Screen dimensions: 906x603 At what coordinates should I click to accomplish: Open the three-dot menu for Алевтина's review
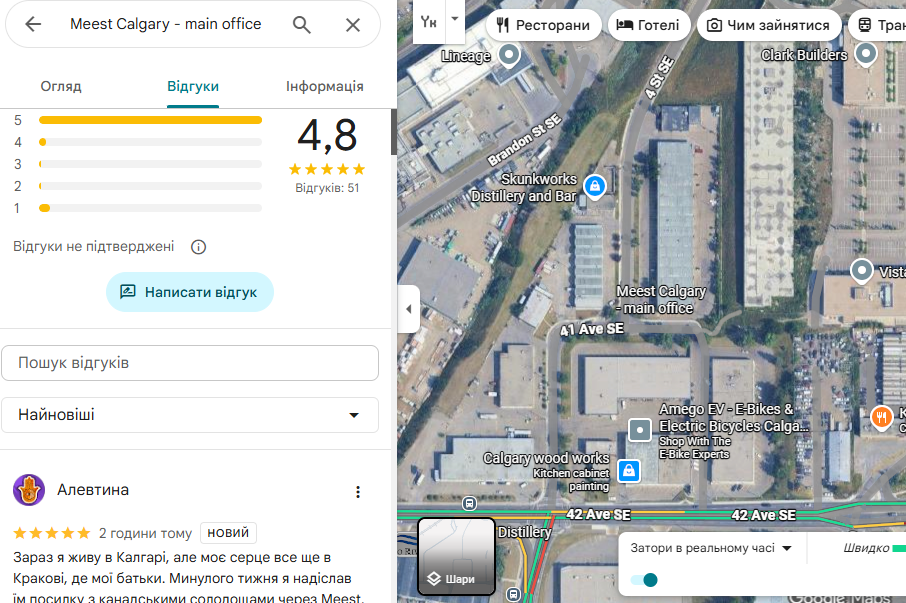358,492
